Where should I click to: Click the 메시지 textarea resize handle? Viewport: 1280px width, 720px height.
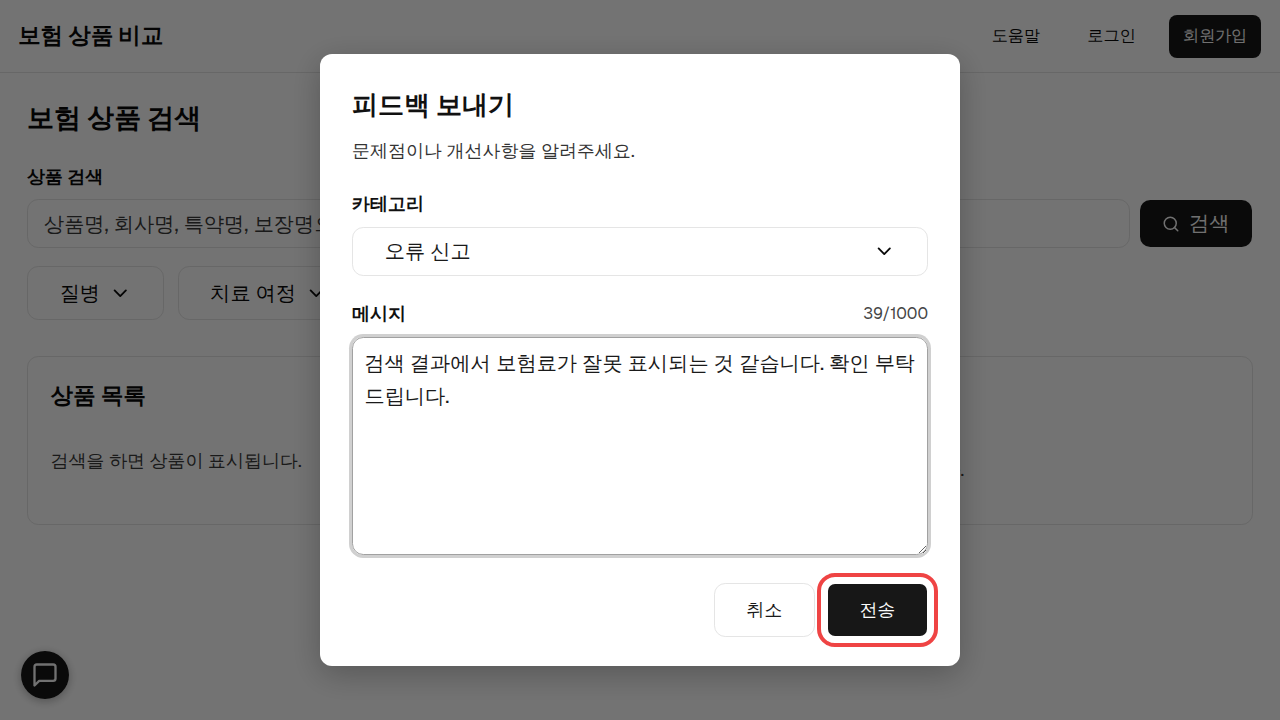921,548
